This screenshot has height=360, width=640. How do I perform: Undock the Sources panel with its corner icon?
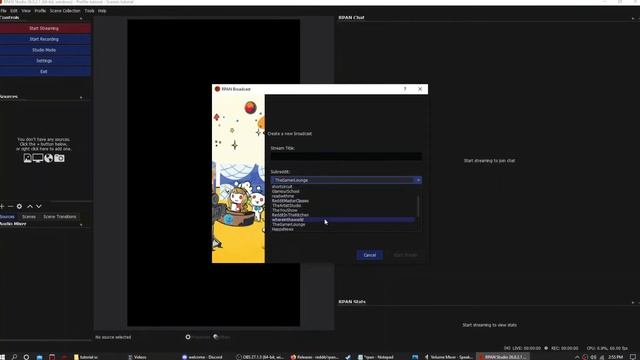coord(81,97)
